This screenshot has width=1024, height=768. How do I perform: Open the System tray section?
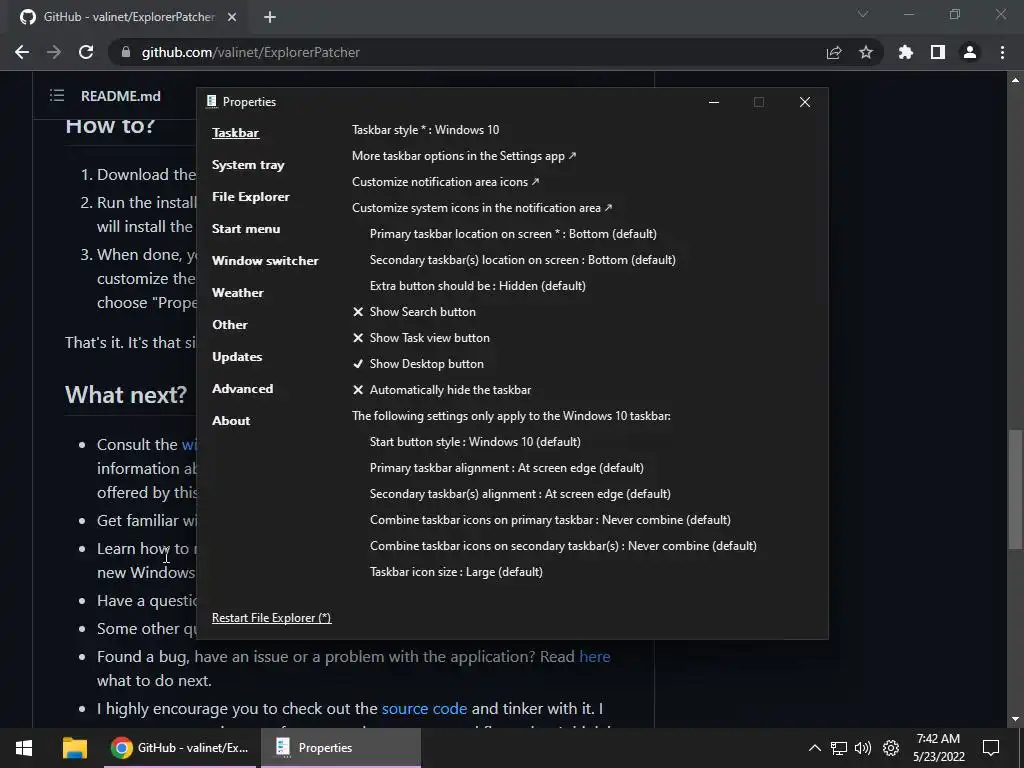coord(248,165)
